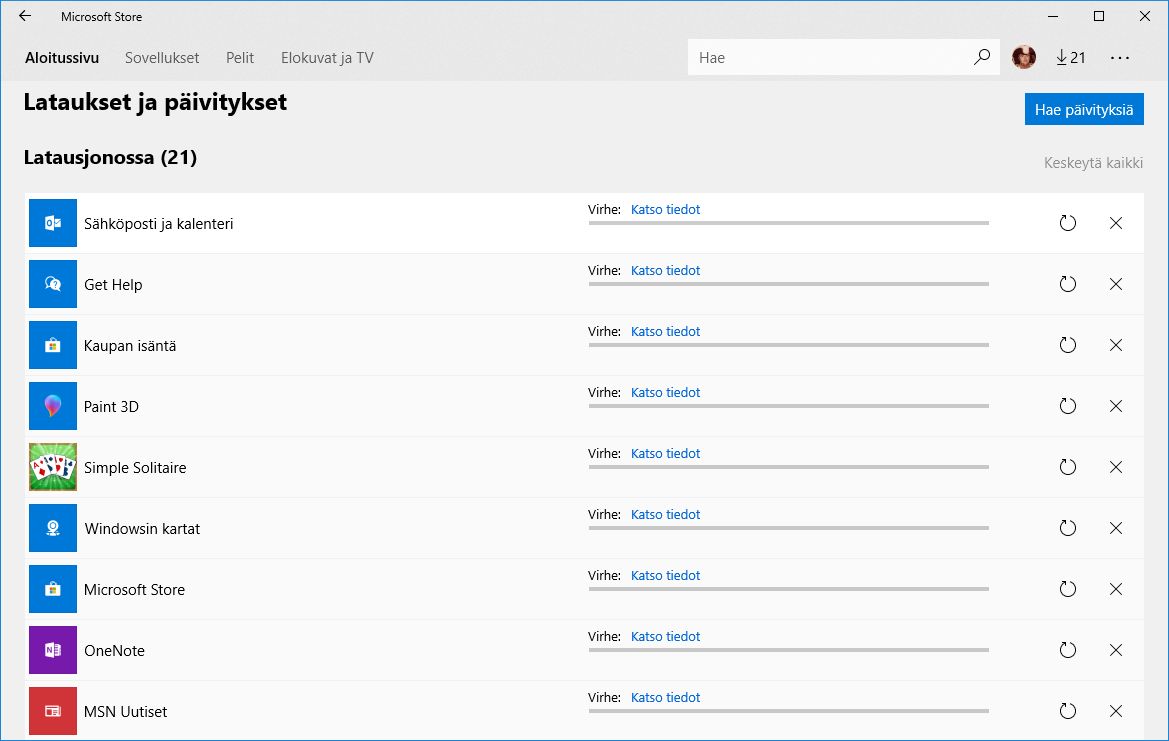Select the MSN Uutiset app name
This screenshot has width=1169, height=741.
pos(125,712)
